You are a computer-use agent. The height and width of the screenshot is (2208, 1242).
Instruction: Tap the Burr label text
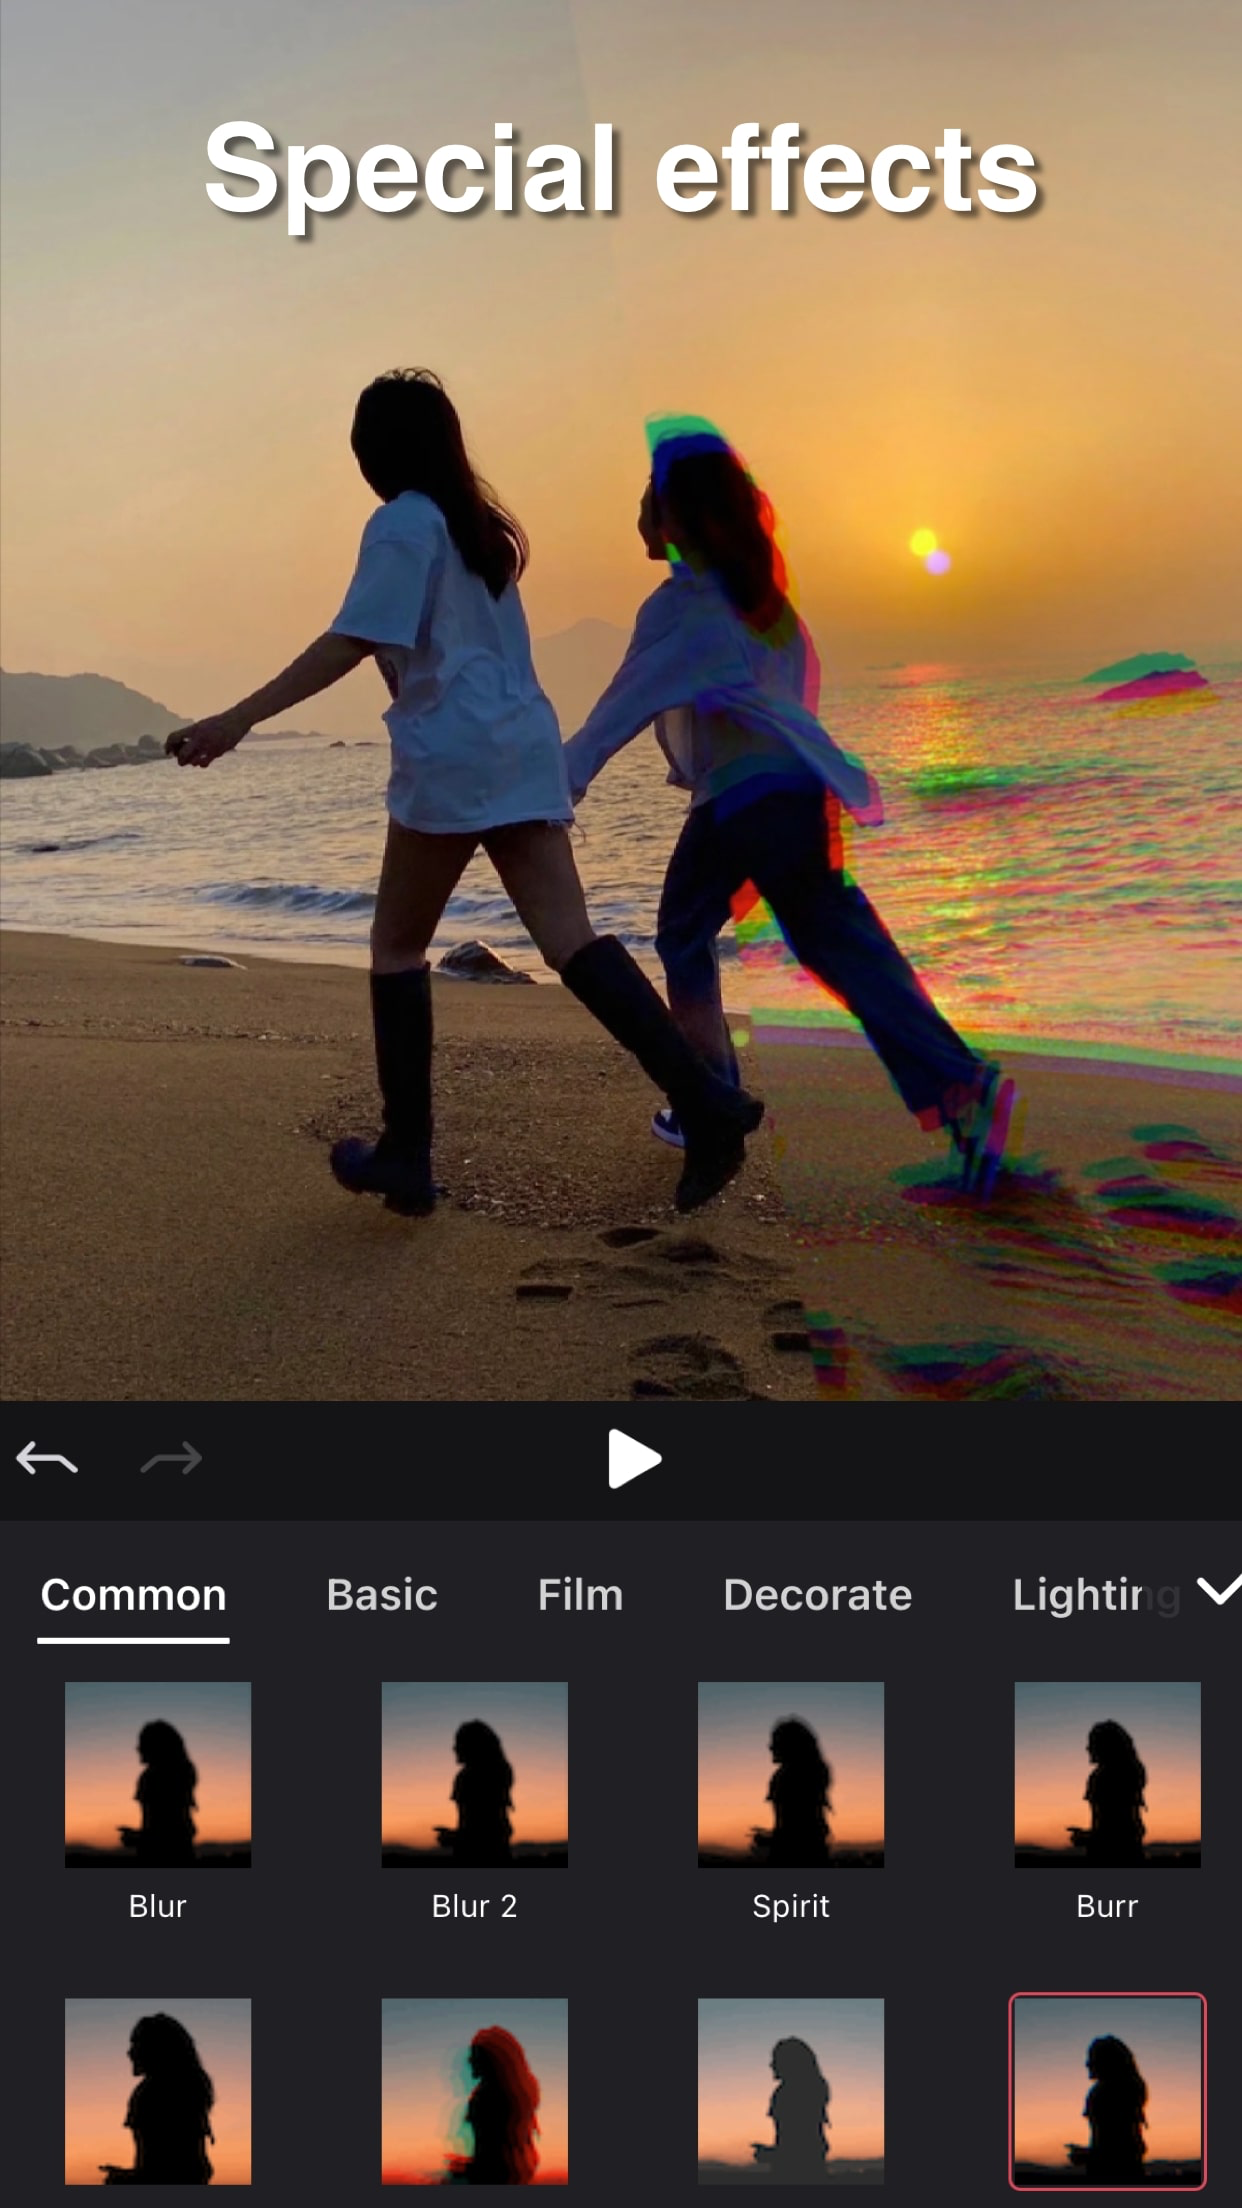tap(1107, 1906)
